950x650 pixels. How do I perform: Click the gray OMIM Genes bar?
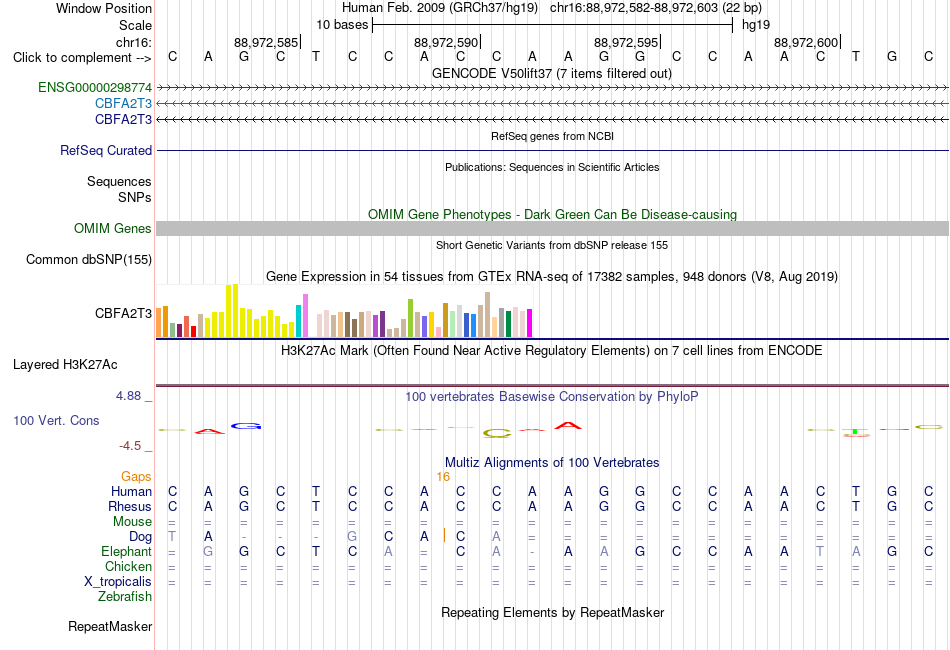click(x=552, y=228)
